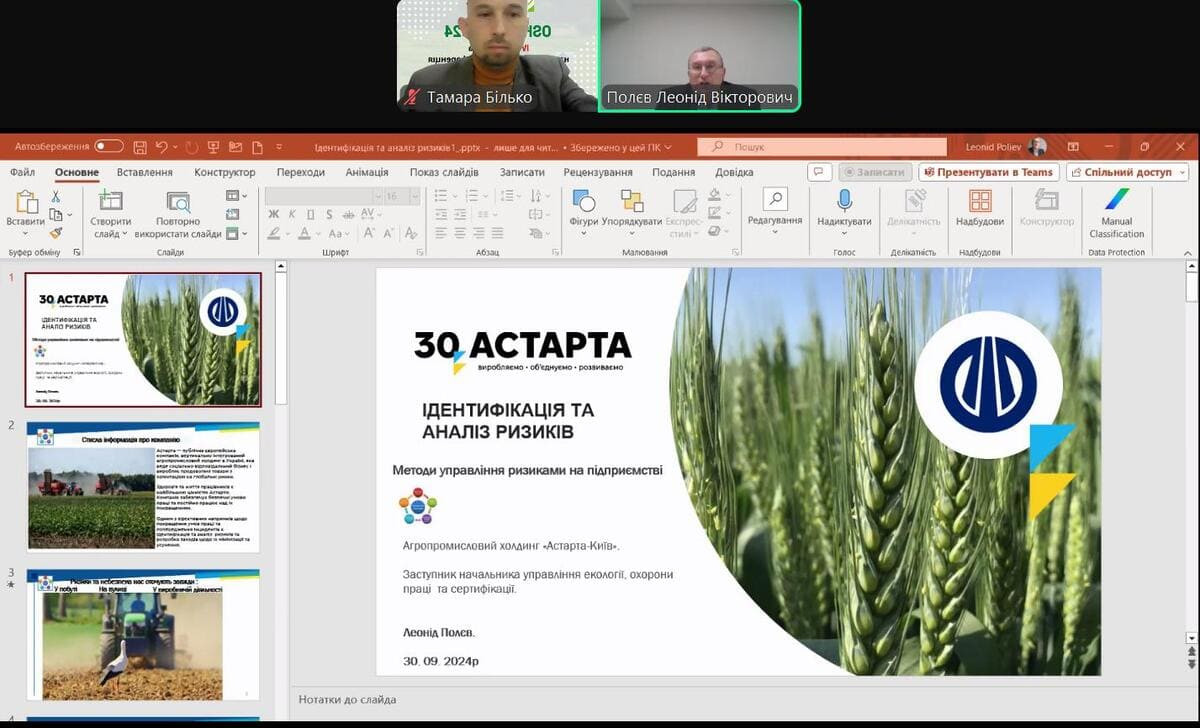Expand the Спільний доступ dropdown arrow
This screenshot has height=728, width=1200.
[x=1181, y=172]
